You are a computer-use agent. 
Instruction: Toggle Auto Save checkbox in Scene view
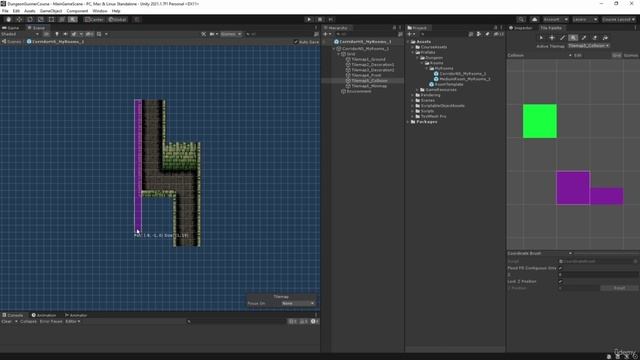296,42
